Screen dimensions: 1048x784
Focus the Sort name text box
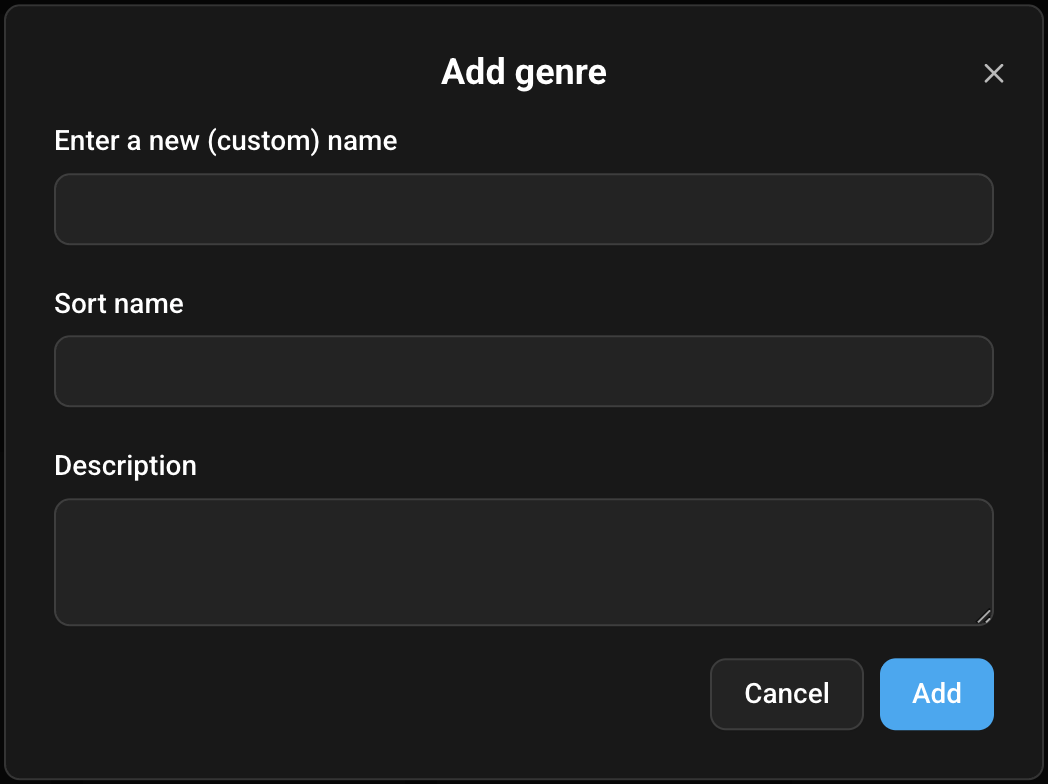pyautogui.click(x=523, y=371)
